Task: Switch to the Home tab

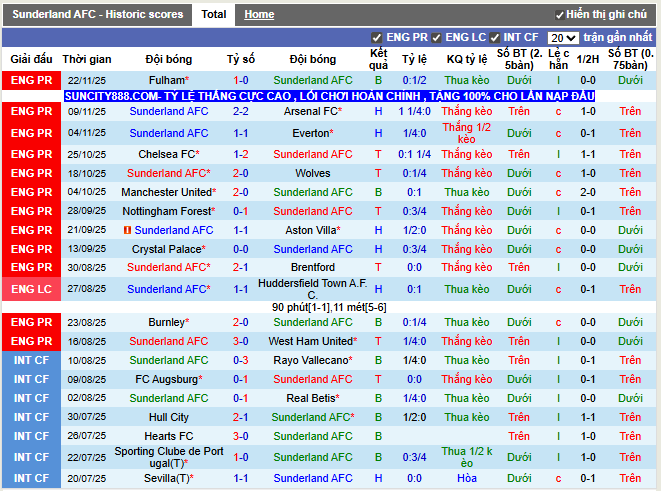Action: [259, 14]
